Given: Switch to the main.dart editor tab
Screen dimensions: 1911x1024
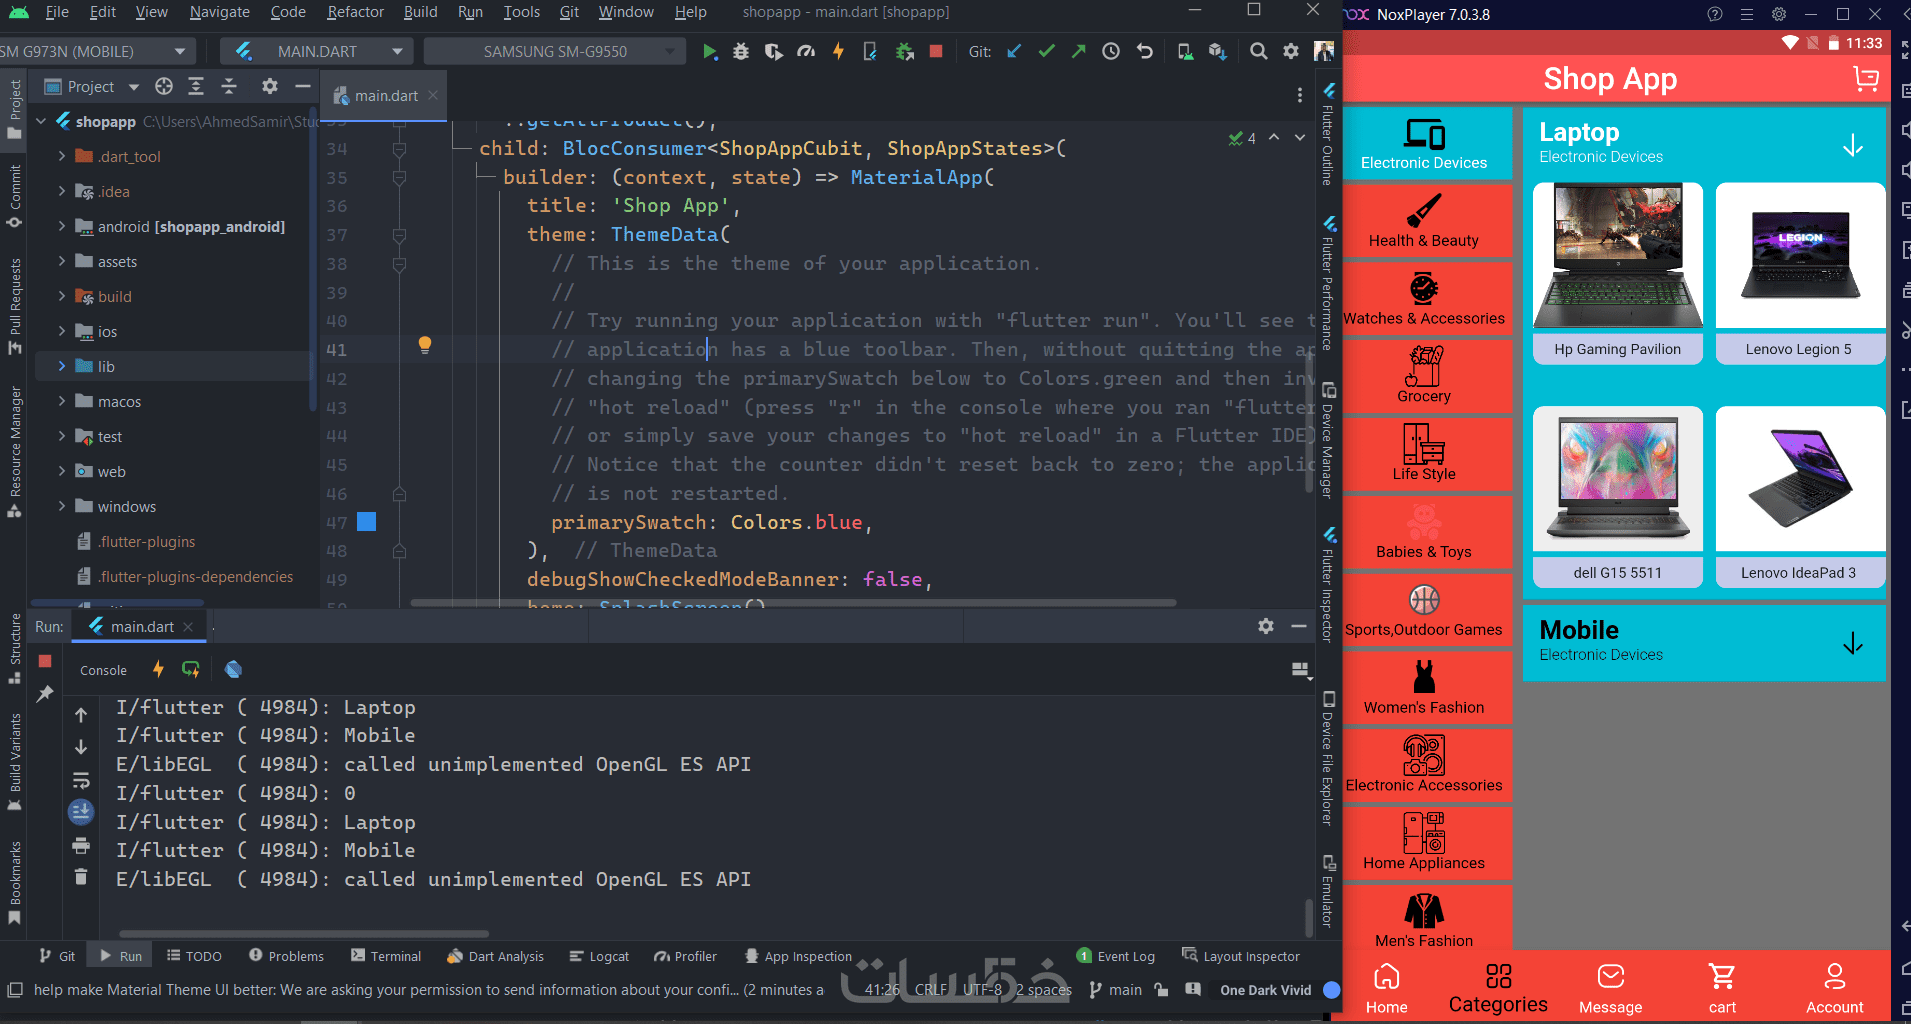Looking at the screenshot, I should pos(386,96).
